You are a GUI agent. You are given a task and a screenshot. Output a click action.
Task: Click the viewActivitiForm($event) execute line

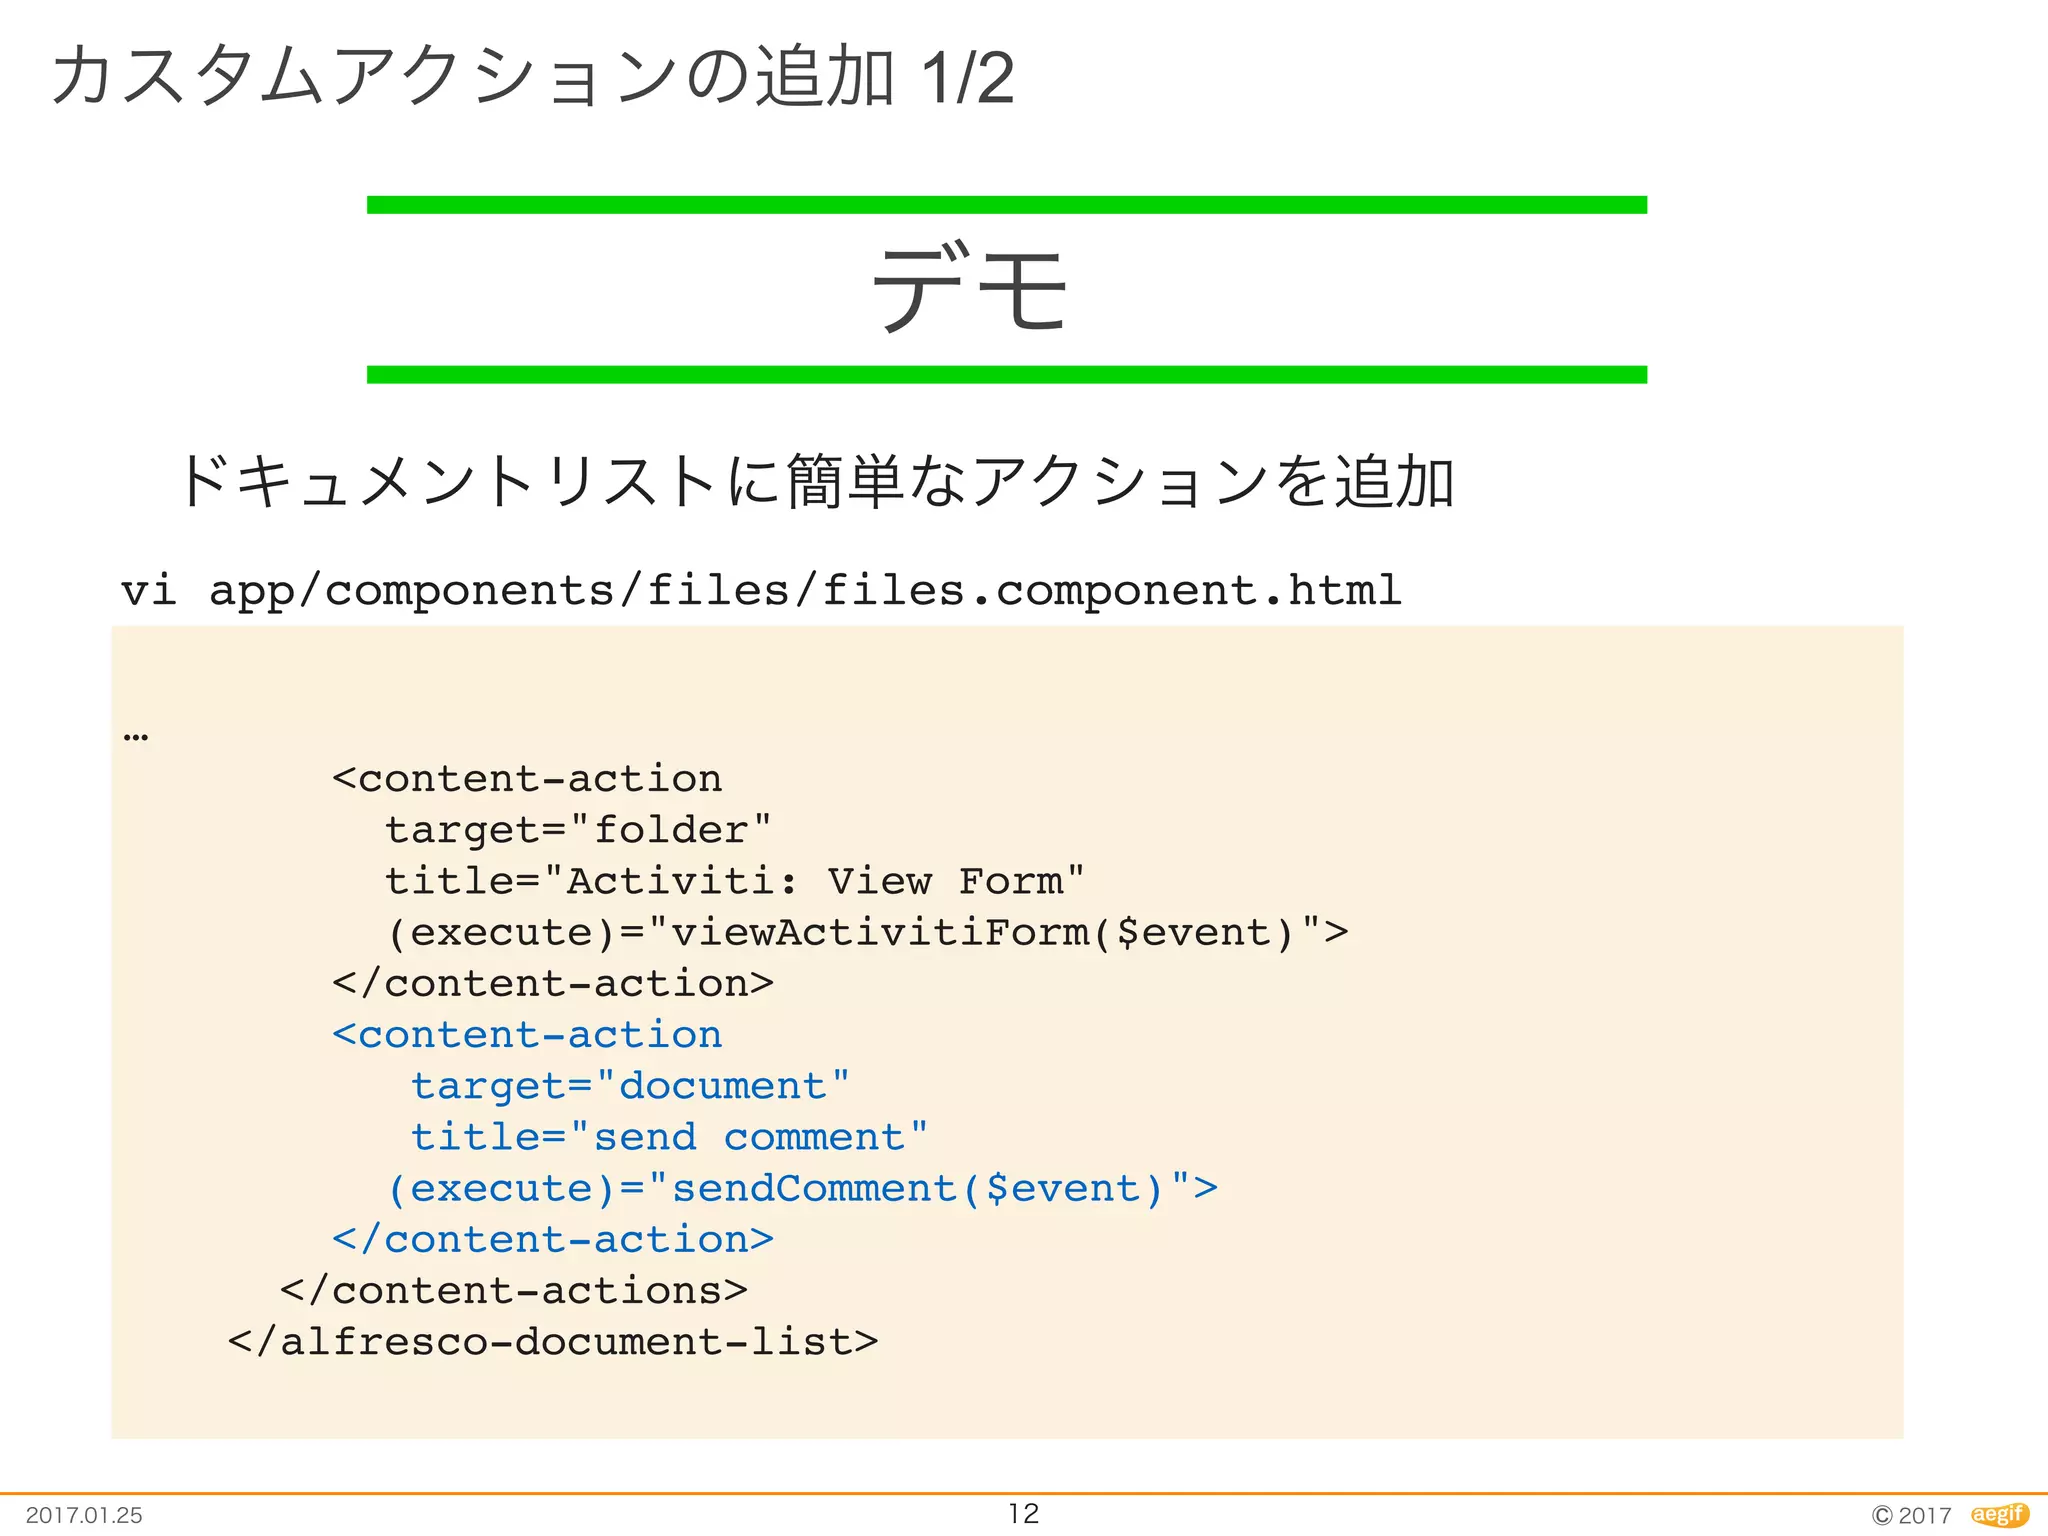tap(867, 932)
